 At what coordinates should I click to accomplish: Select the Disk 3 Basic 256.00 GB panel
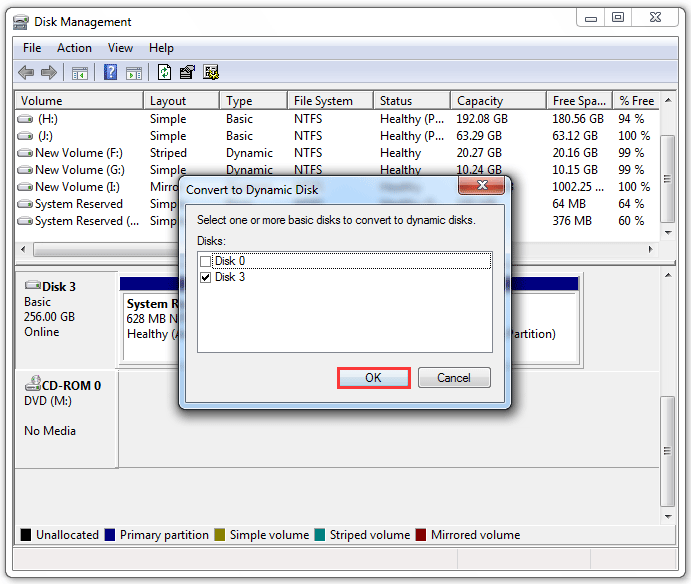click(x=66, y=320)
